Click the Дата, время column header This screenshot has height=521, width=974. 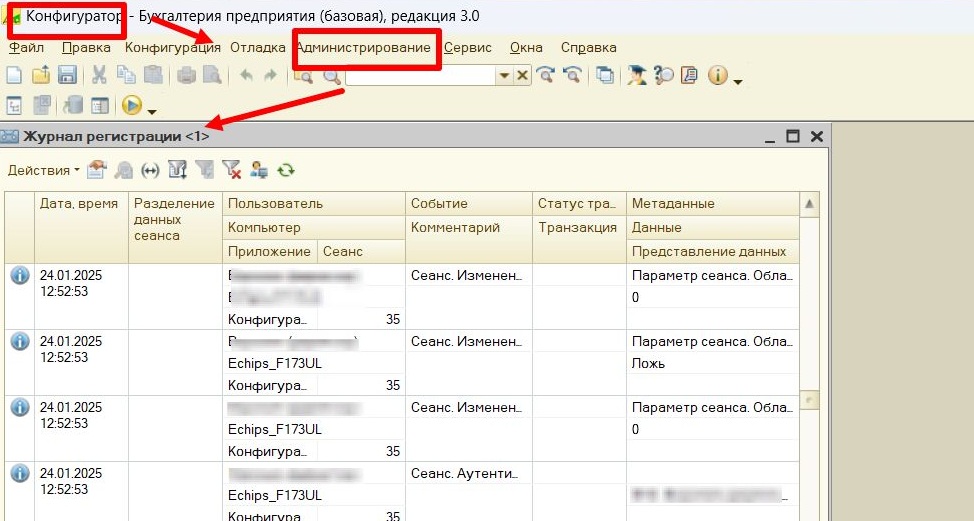coord(81,227)
